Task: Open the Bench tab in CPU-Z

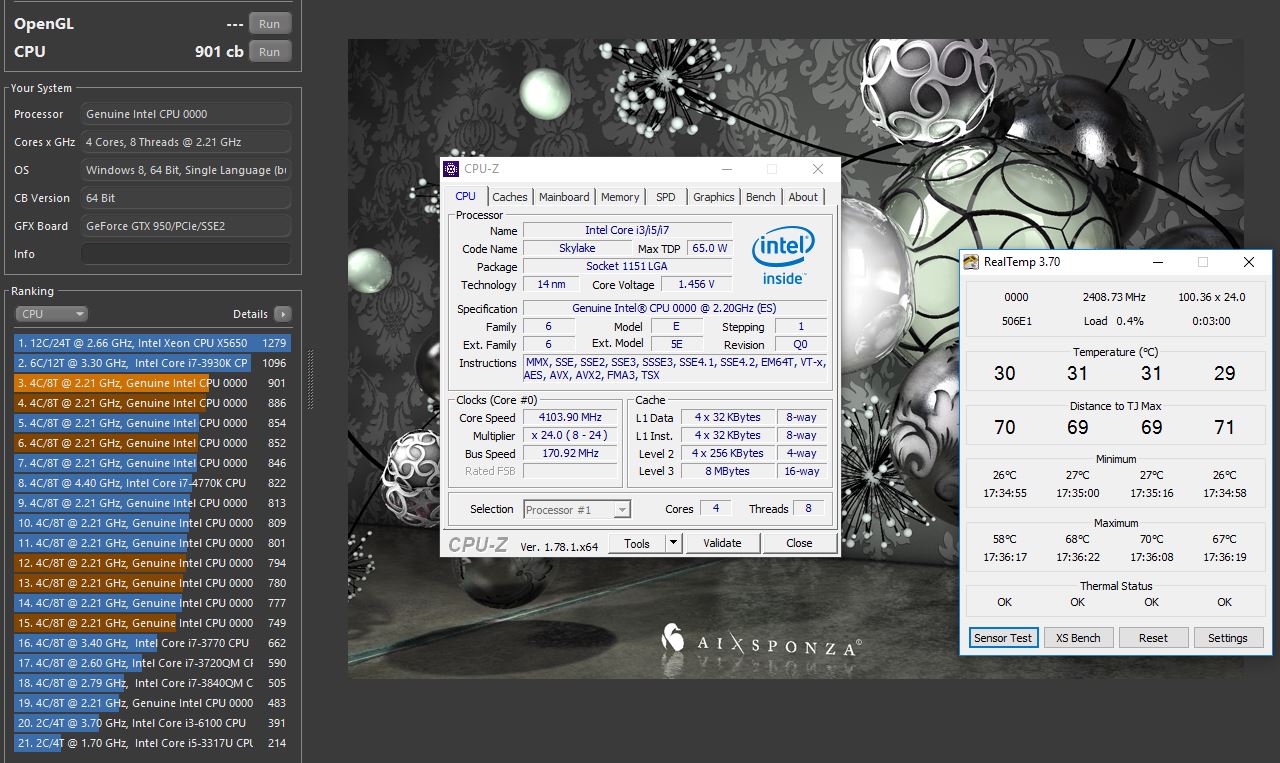Action: pos(761,197)
